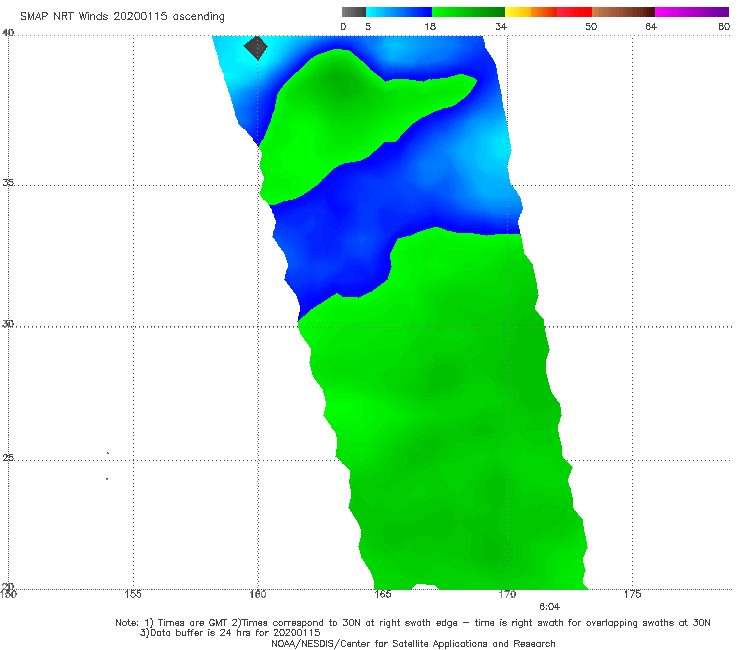Click the latitude label '30'
This screenshot has height=650, width=740.
pos(8,324)
